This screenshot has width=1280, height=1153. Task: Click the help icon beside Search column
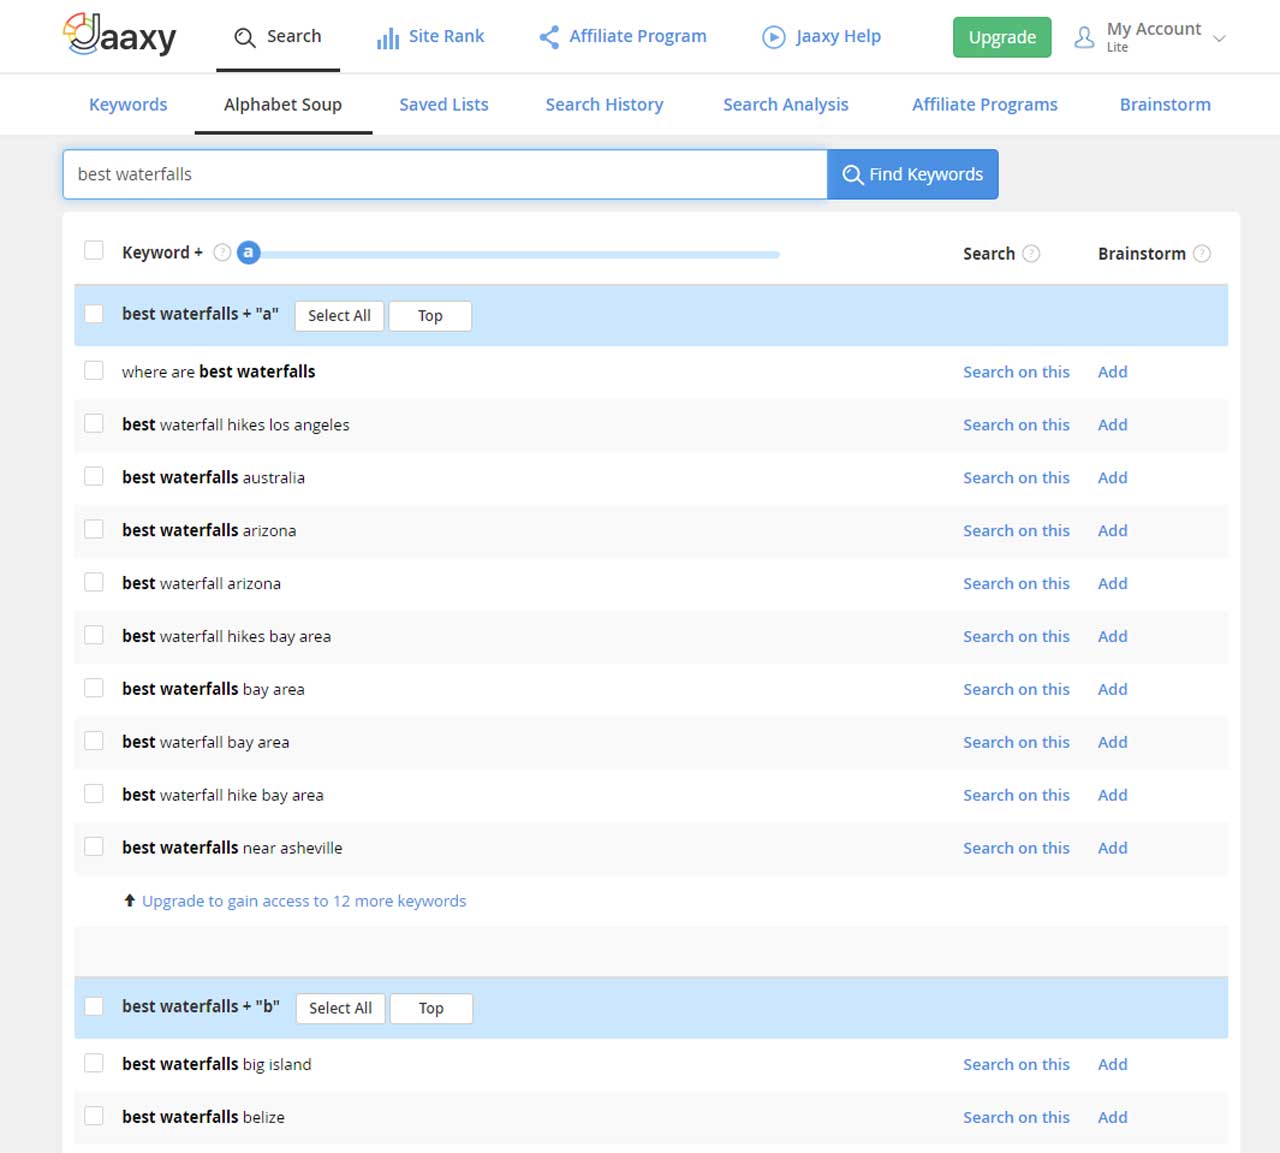1032,254
